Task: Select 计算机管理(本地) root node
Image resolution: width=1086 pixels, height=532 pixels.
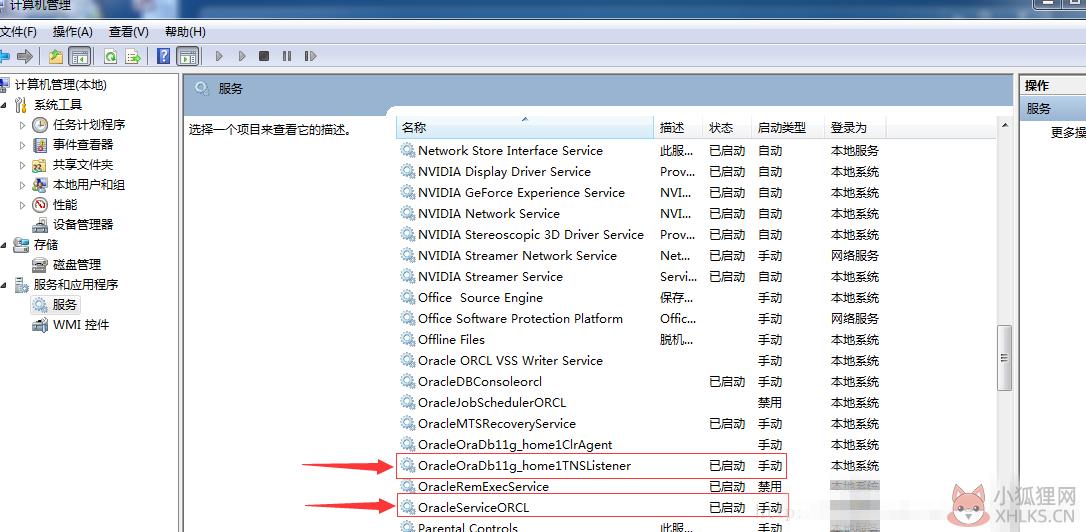Action: pos(61,85)
